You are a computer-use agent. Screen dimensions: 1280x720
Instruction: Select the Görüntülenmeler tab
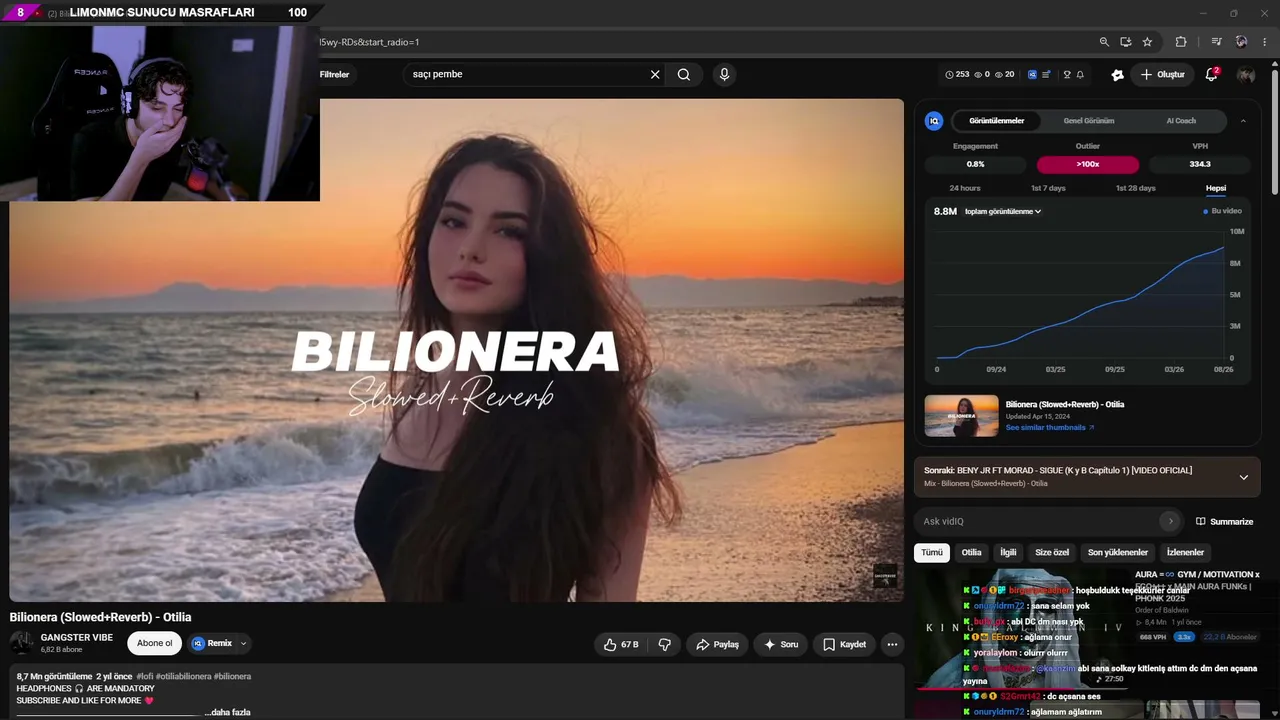click(x=997, y=121)
